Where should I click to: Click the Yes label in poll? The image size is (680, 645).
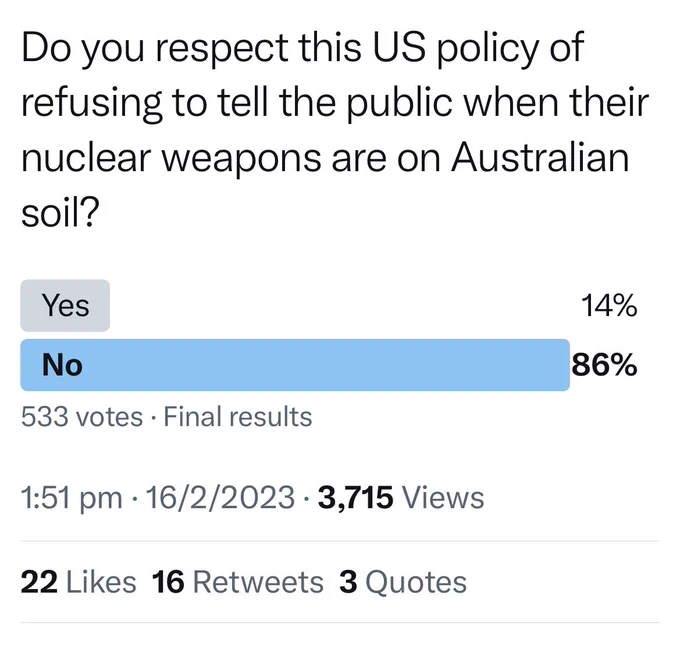(65, 305)
